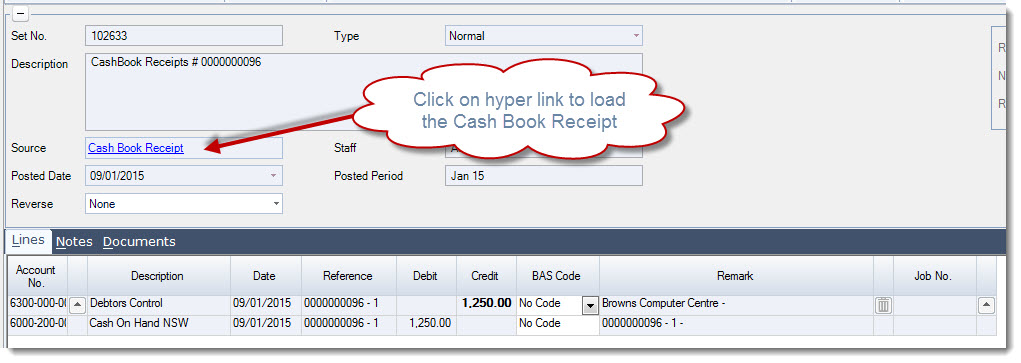Click the Credit column header
Screen dimensions: 1021x363
click(x=486, y=276)
